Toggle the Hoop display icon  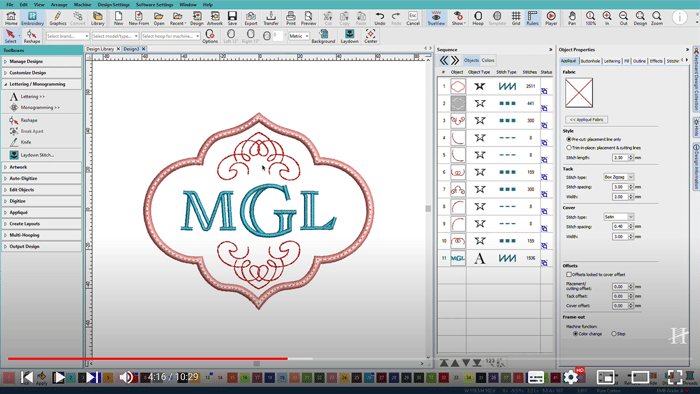coord(478,18)
